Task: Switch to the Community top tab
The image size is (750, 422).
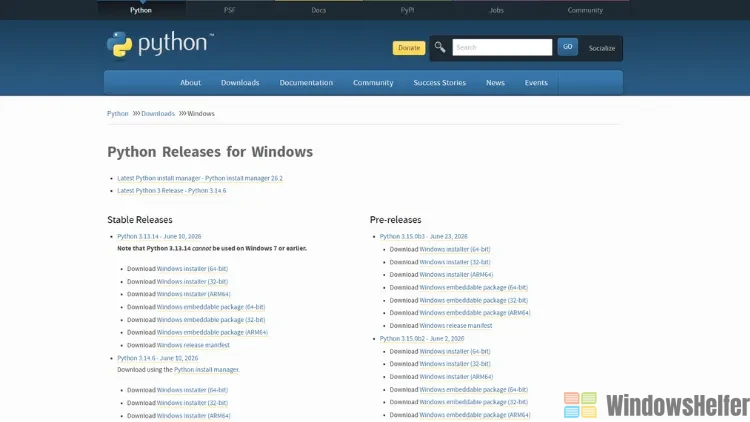Action: pos(585,10)
